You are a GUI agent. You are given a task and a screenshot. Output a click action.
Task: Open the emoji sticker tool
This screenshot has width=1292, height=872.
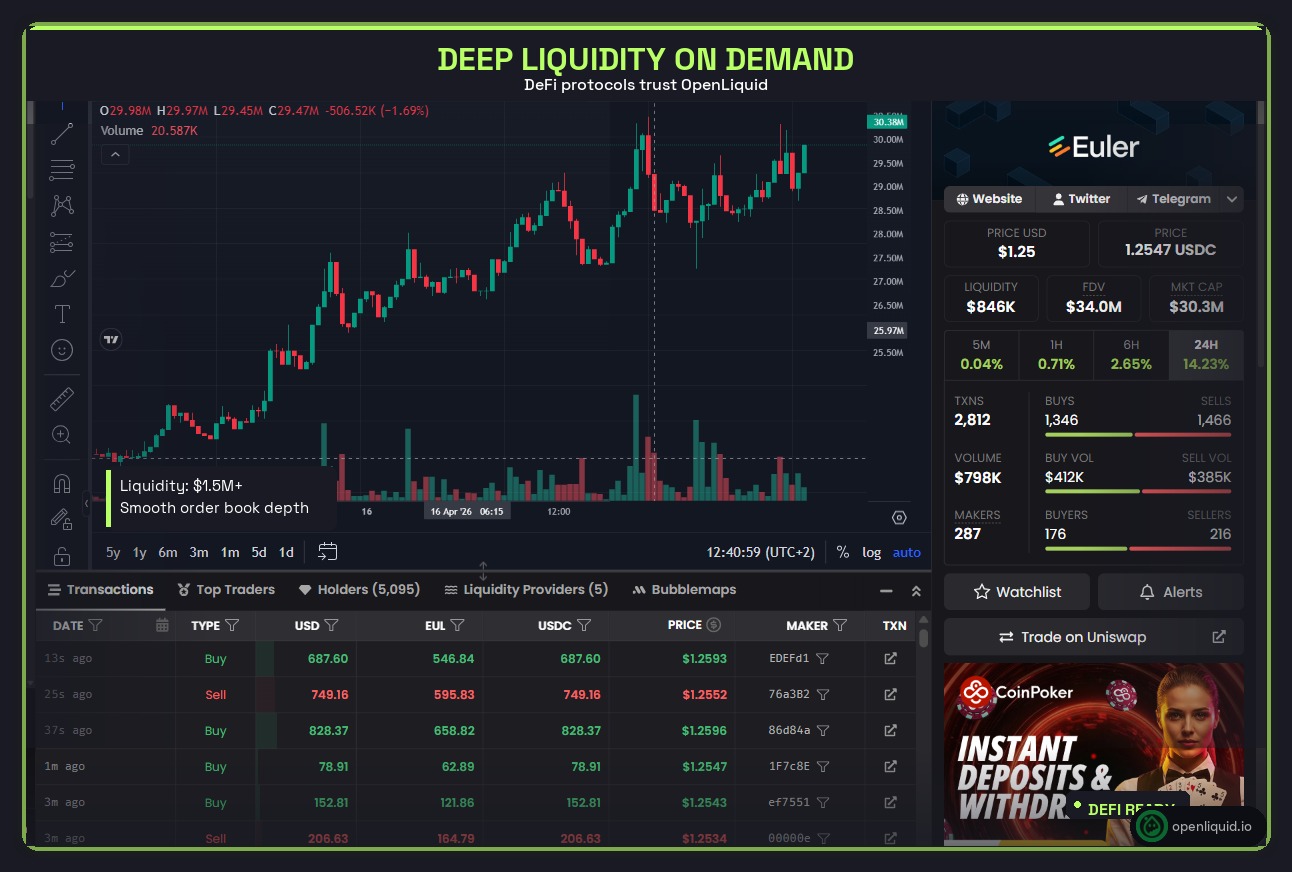click(61, 350)
